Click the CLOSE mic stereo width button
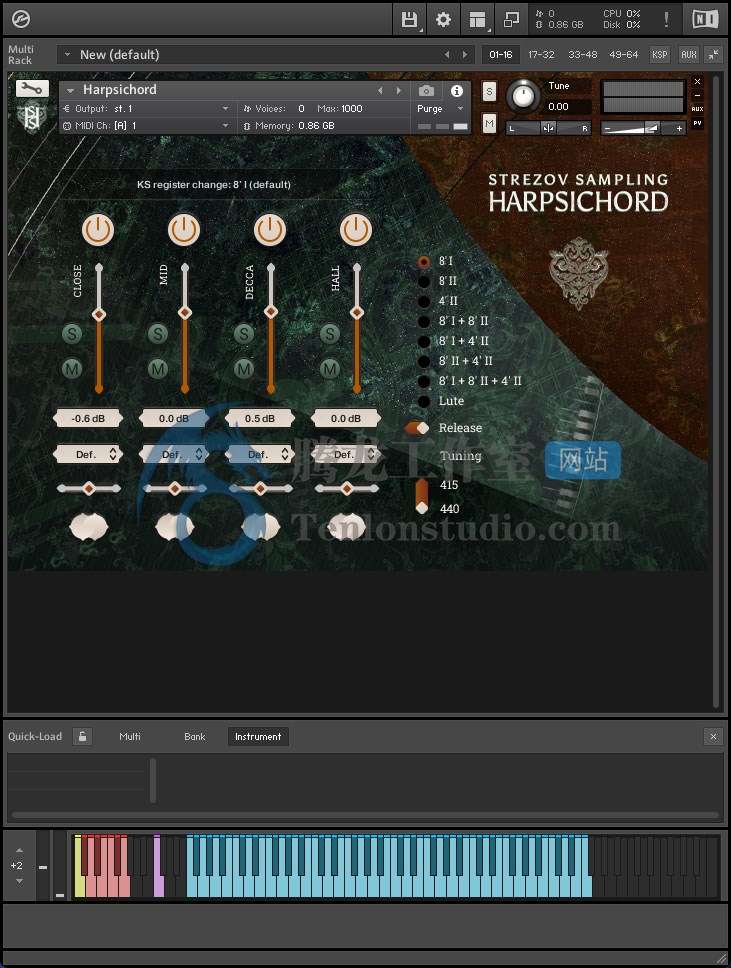Image resolution: width=731 pixels, height=968 pixels. point(89,527)
